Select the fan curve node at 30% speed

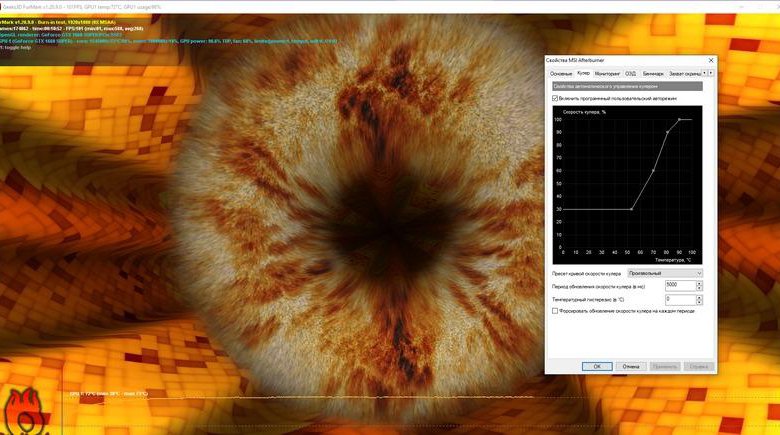(x=631, y=209)
